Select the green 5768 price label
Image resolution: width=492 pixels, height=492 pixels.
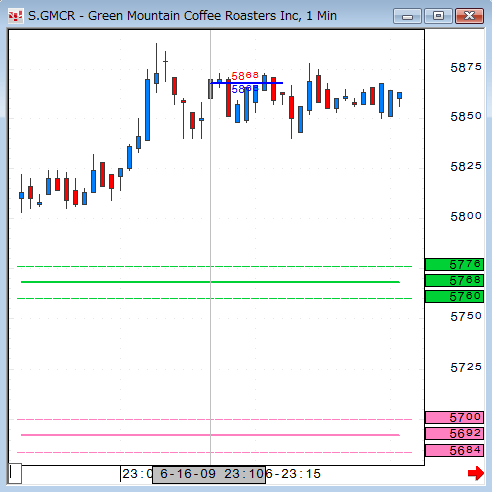pos(454,280)
